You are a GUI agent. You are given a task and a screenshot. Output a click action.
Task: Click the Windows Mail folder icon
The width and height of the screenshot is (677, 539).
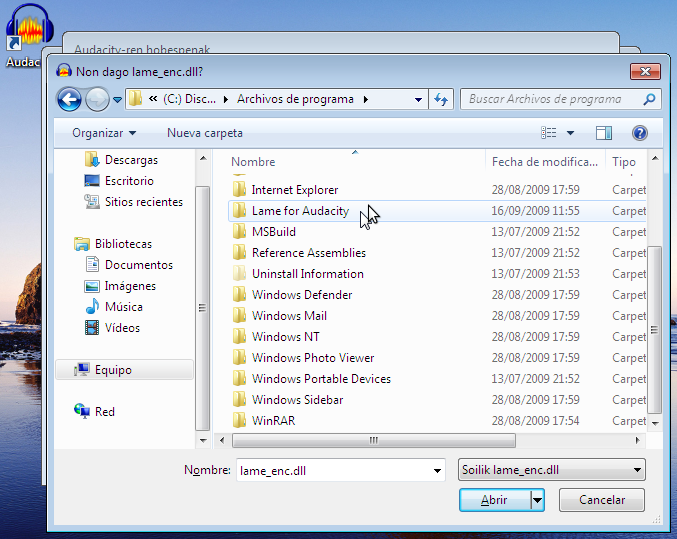coord(239,316)
